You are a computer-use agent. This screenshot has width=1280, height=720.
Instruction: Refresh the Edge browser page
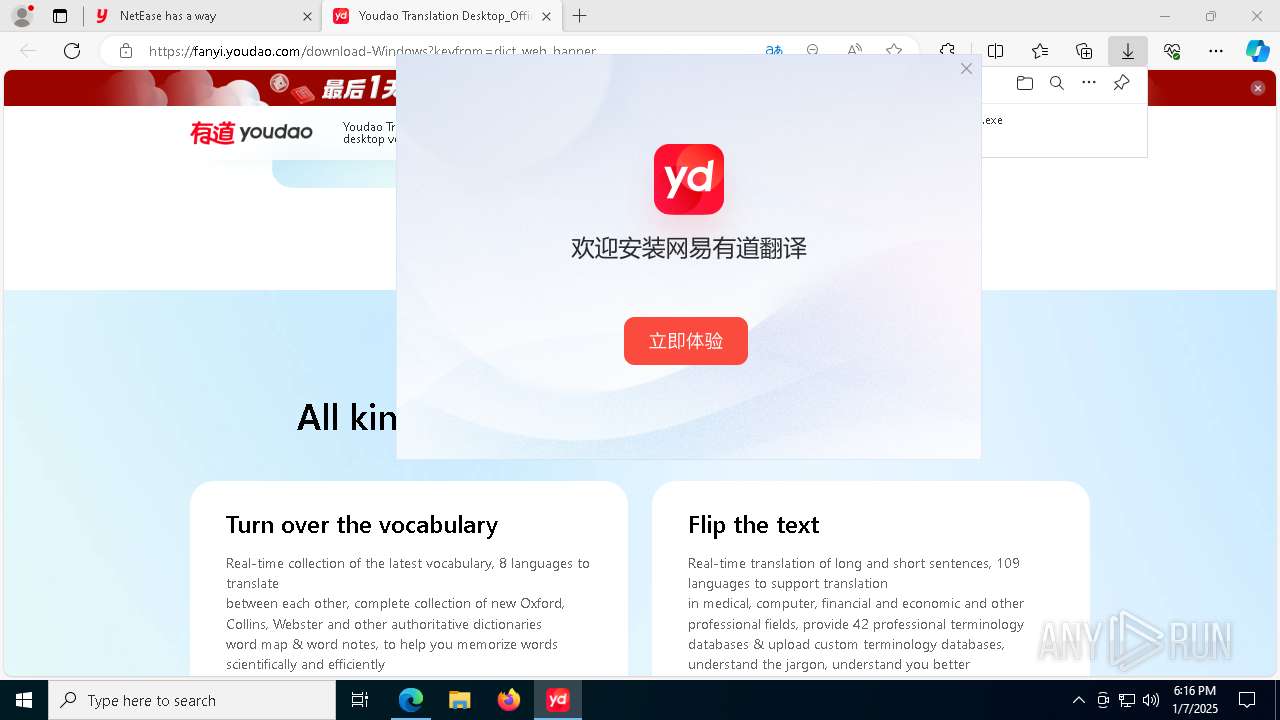[72, 51]
